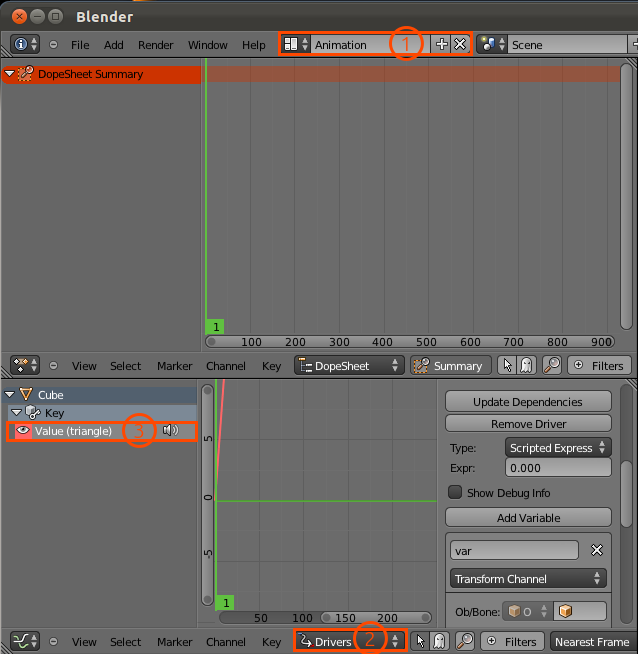Toggle Only Selected in DopeSheet header

[x=507, y=365]
